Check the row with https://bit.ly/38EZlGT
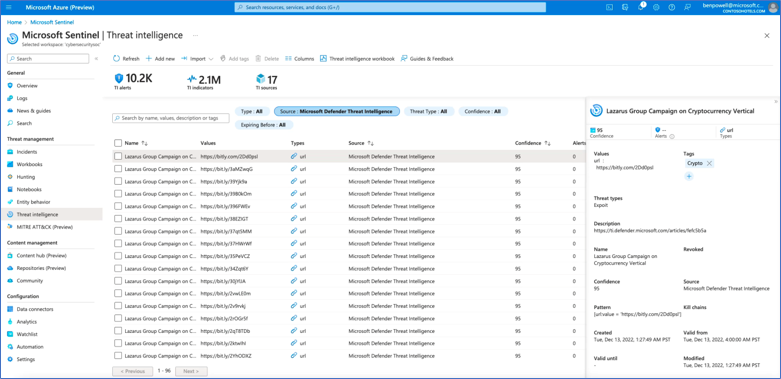781x379 pixels. coord(118,219)
